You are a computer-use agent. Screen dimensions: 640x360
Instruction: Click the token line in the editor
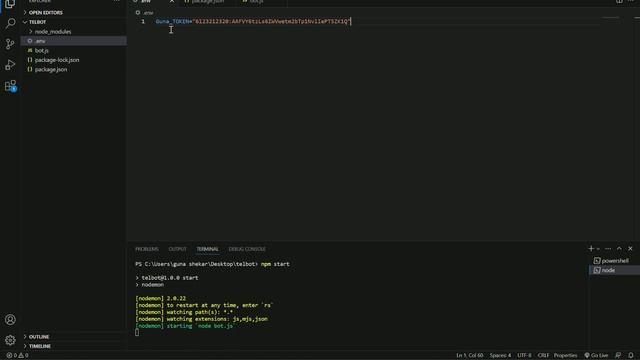click(253, 21)
